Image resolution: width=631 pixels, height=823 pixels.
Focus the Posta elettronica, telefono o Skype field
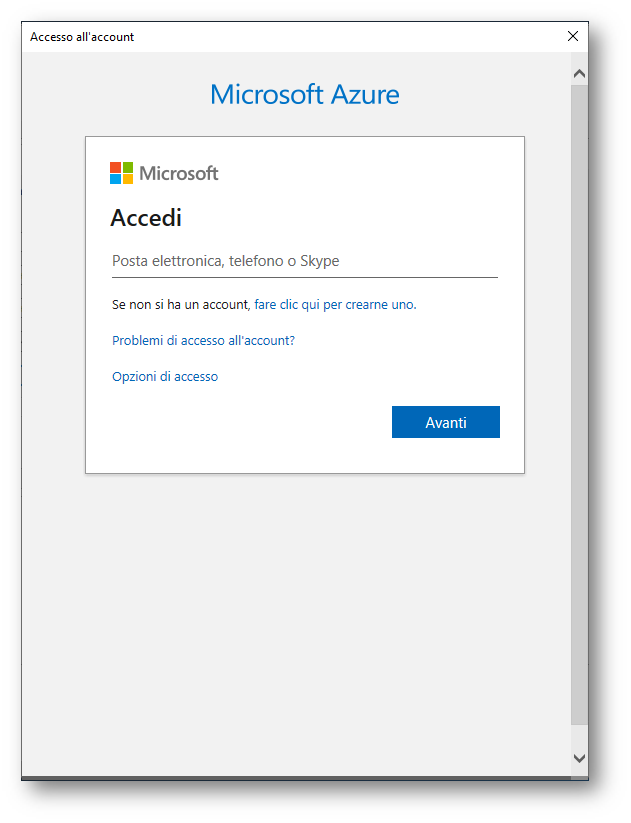coord(304,261)
